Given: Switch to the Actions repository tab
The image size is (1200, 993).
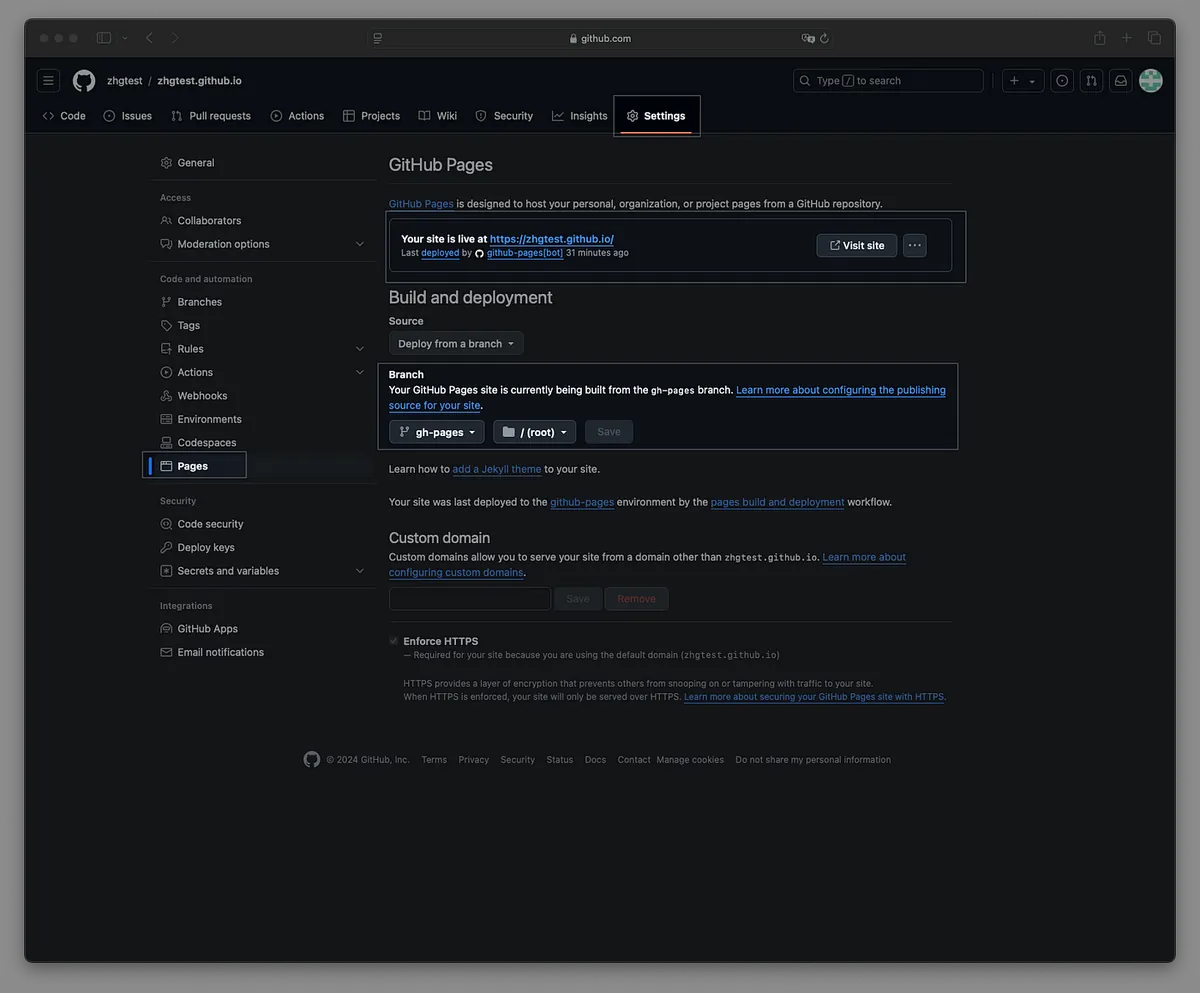Looking at the screenshot, I should coord(297,116).
